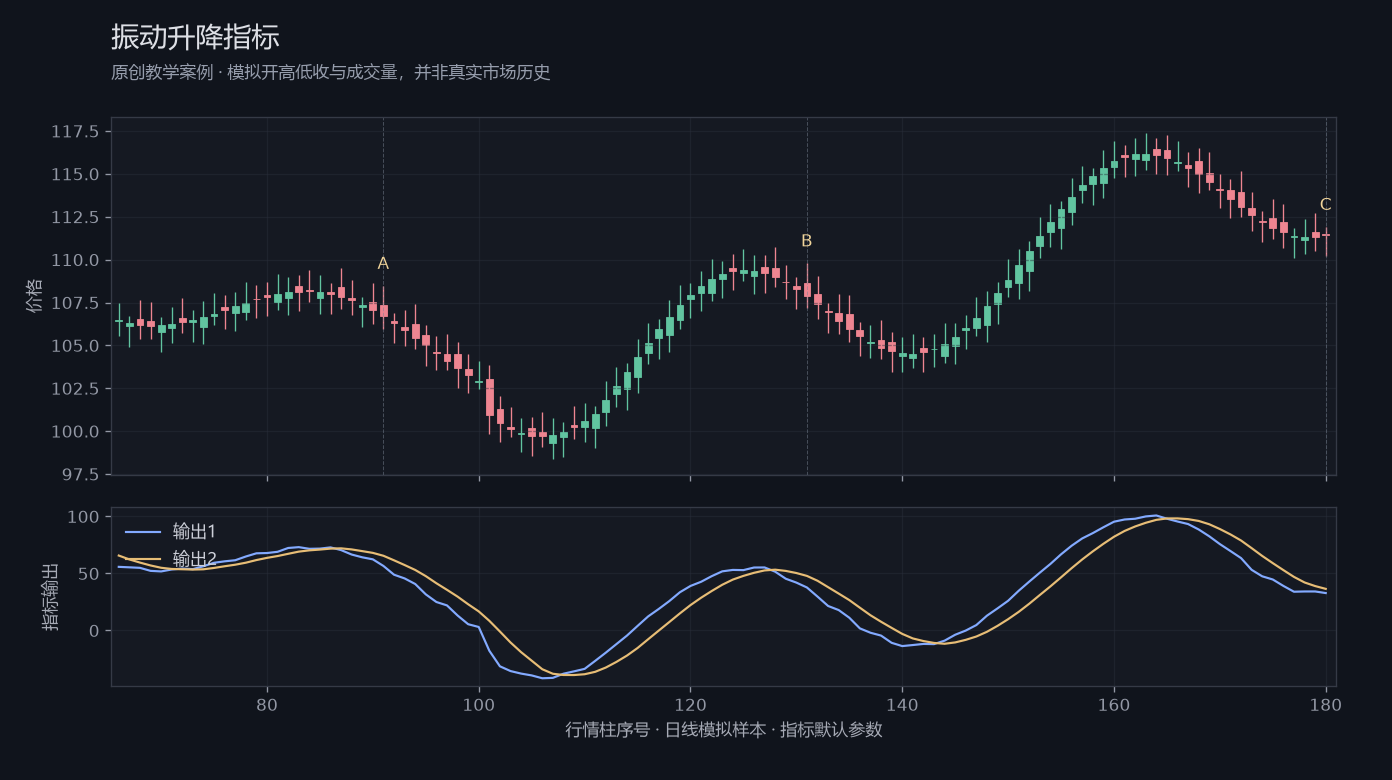
Task: Click price axis tick 110.0
Action: coord(75,261)
